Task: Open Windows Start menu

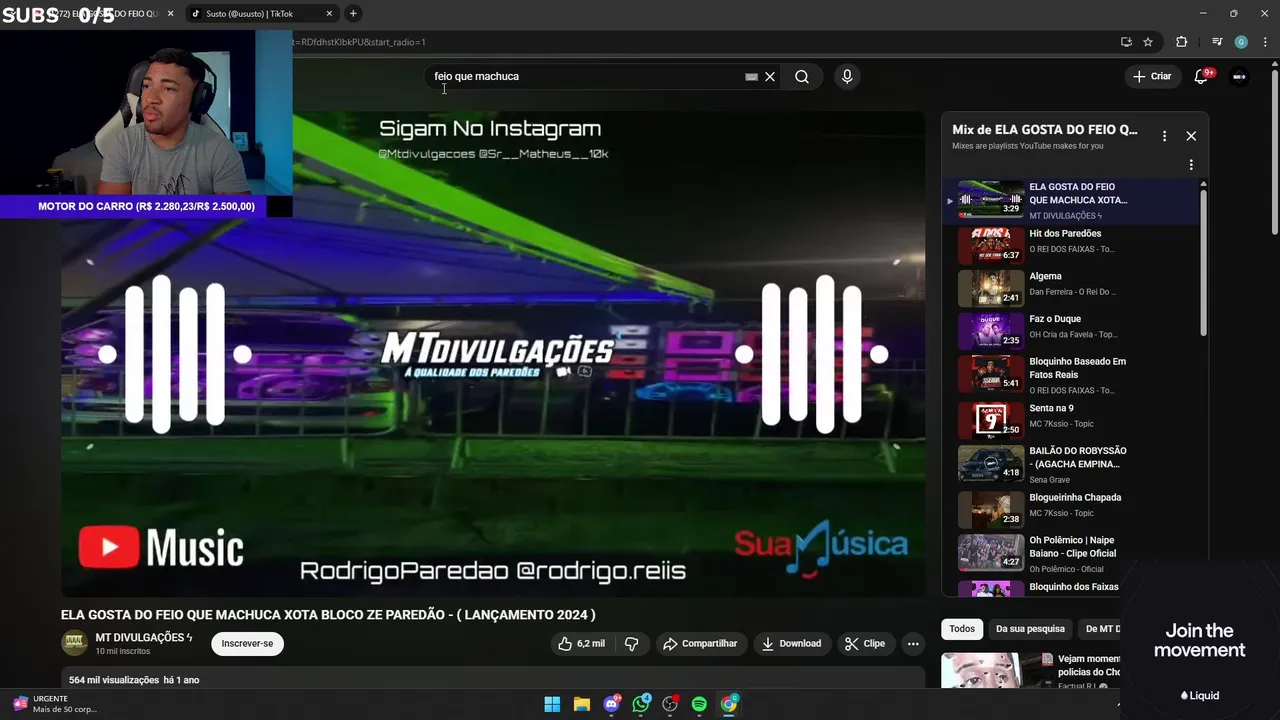Action: [552, 704]
